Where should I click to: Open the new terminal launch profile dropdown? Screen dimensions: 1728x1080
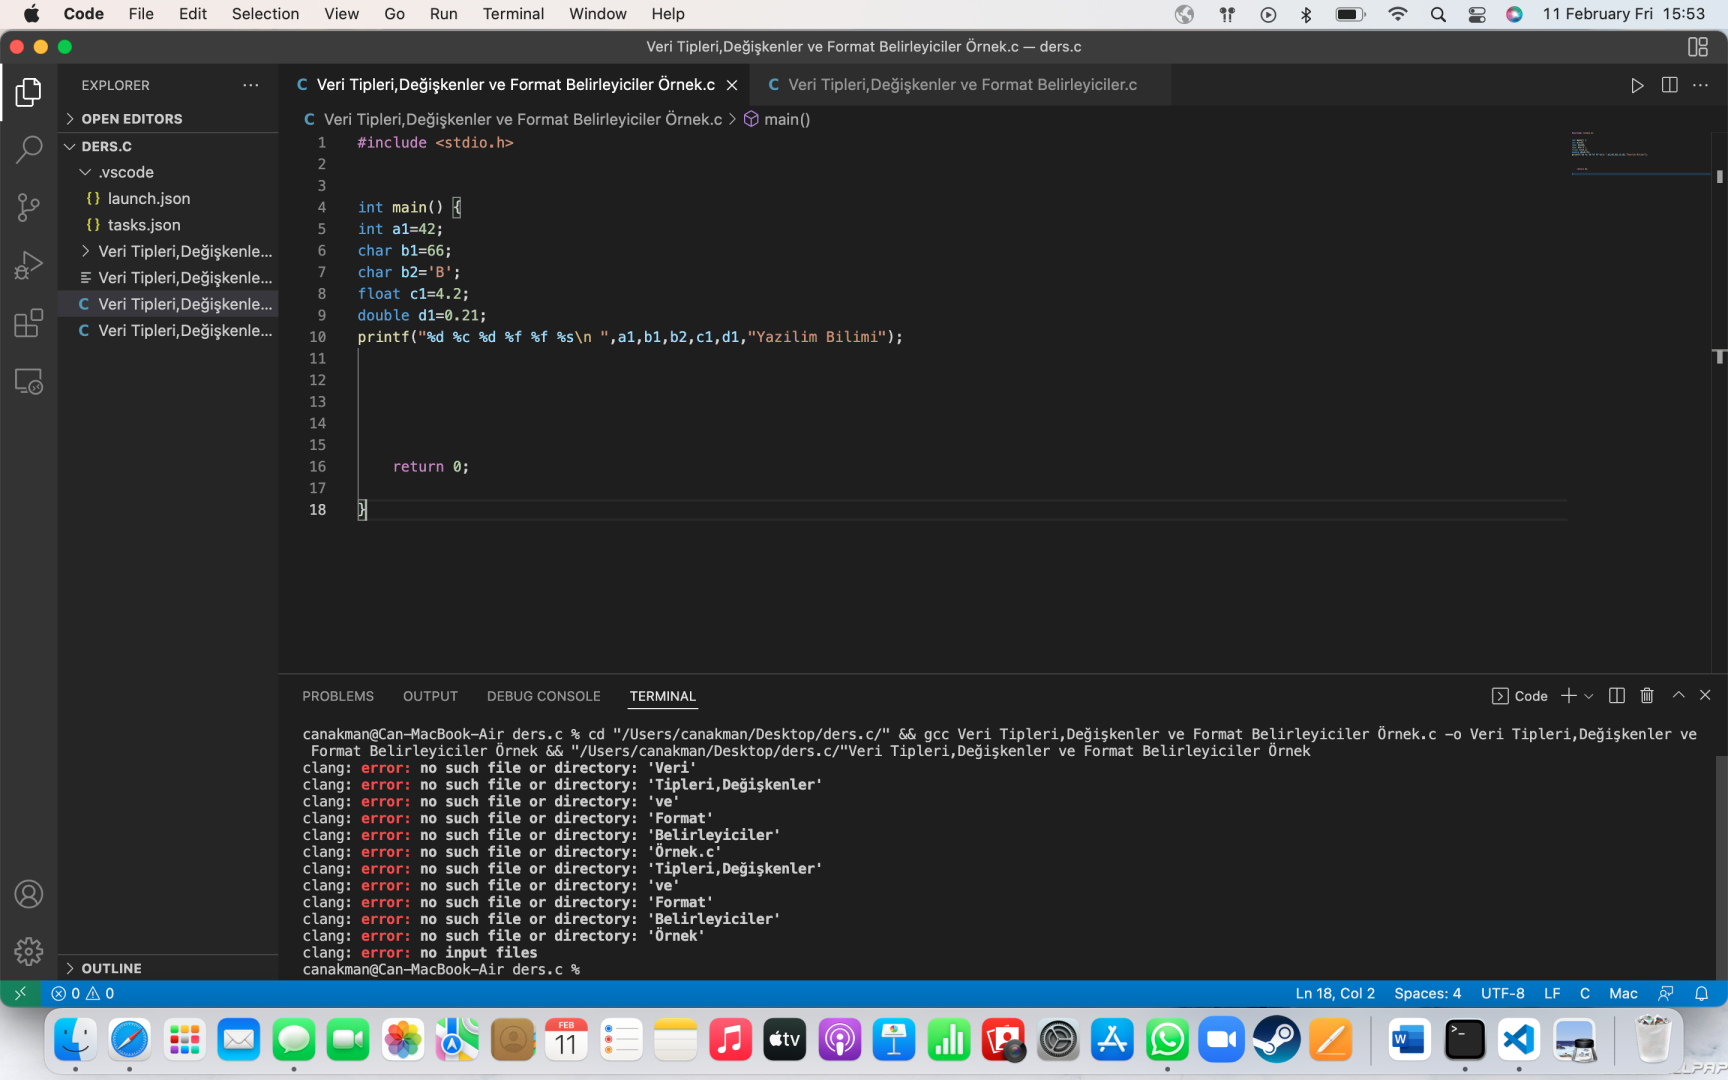pyautogui.click(x=1589, y=696)
